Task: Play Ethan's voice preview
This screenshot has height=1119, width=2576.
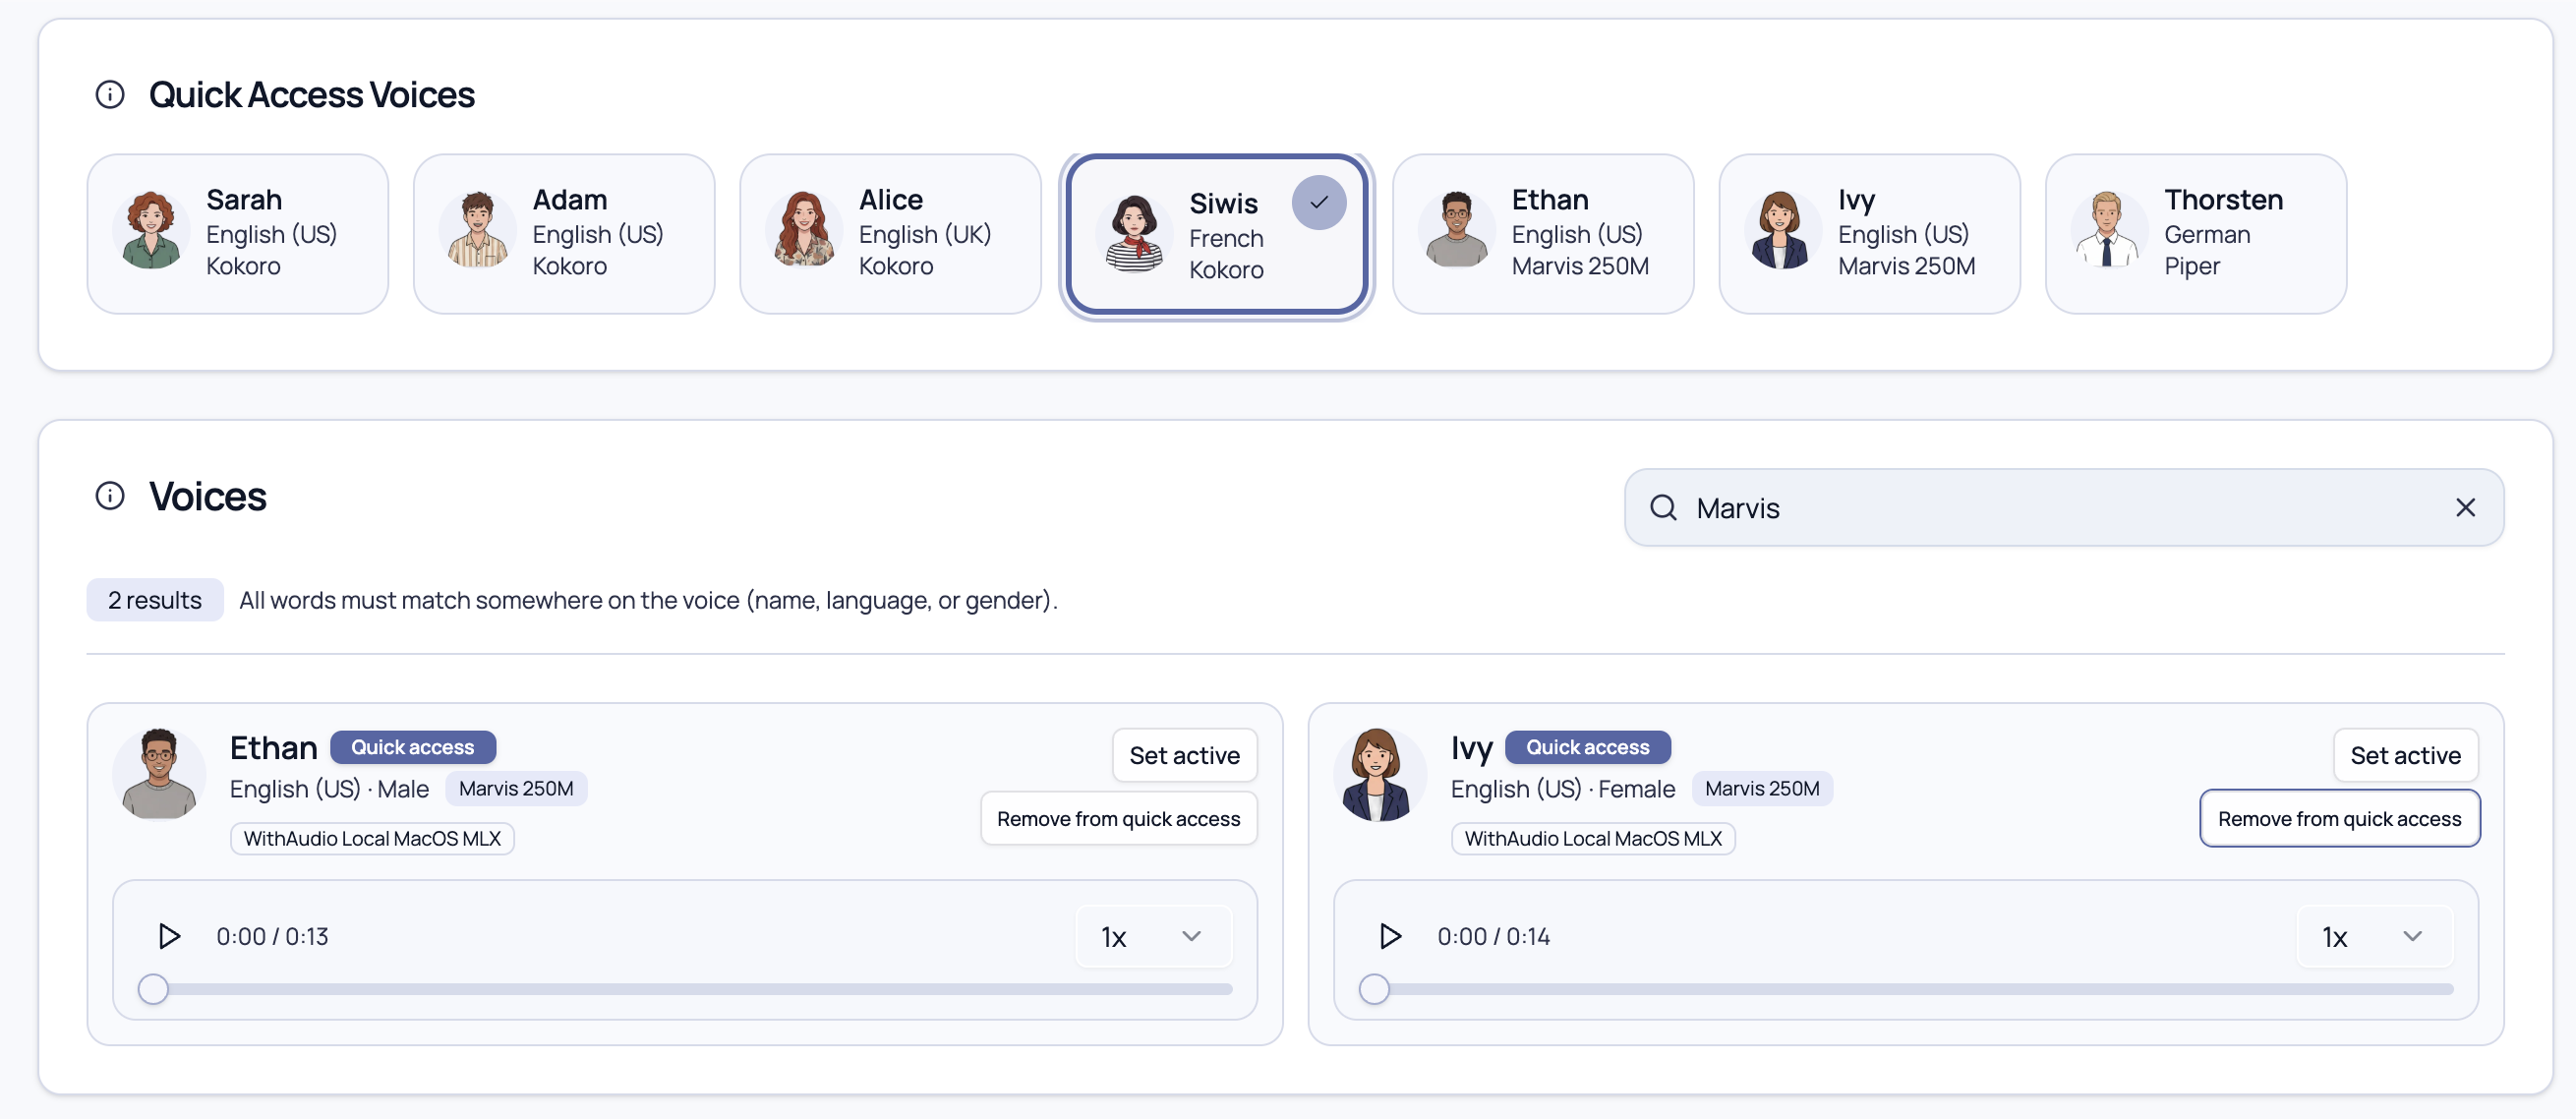Action: (170, 936)
